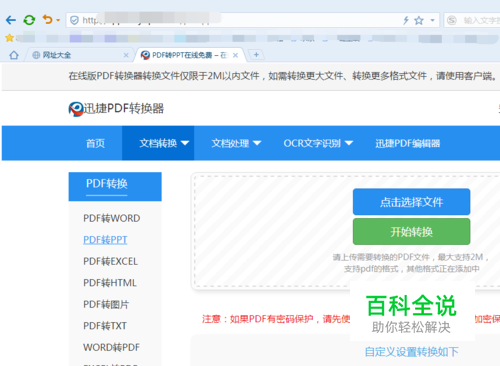The image size is (500, 366).
Task: Open the undo arrow dropdown
Action: 58,20
